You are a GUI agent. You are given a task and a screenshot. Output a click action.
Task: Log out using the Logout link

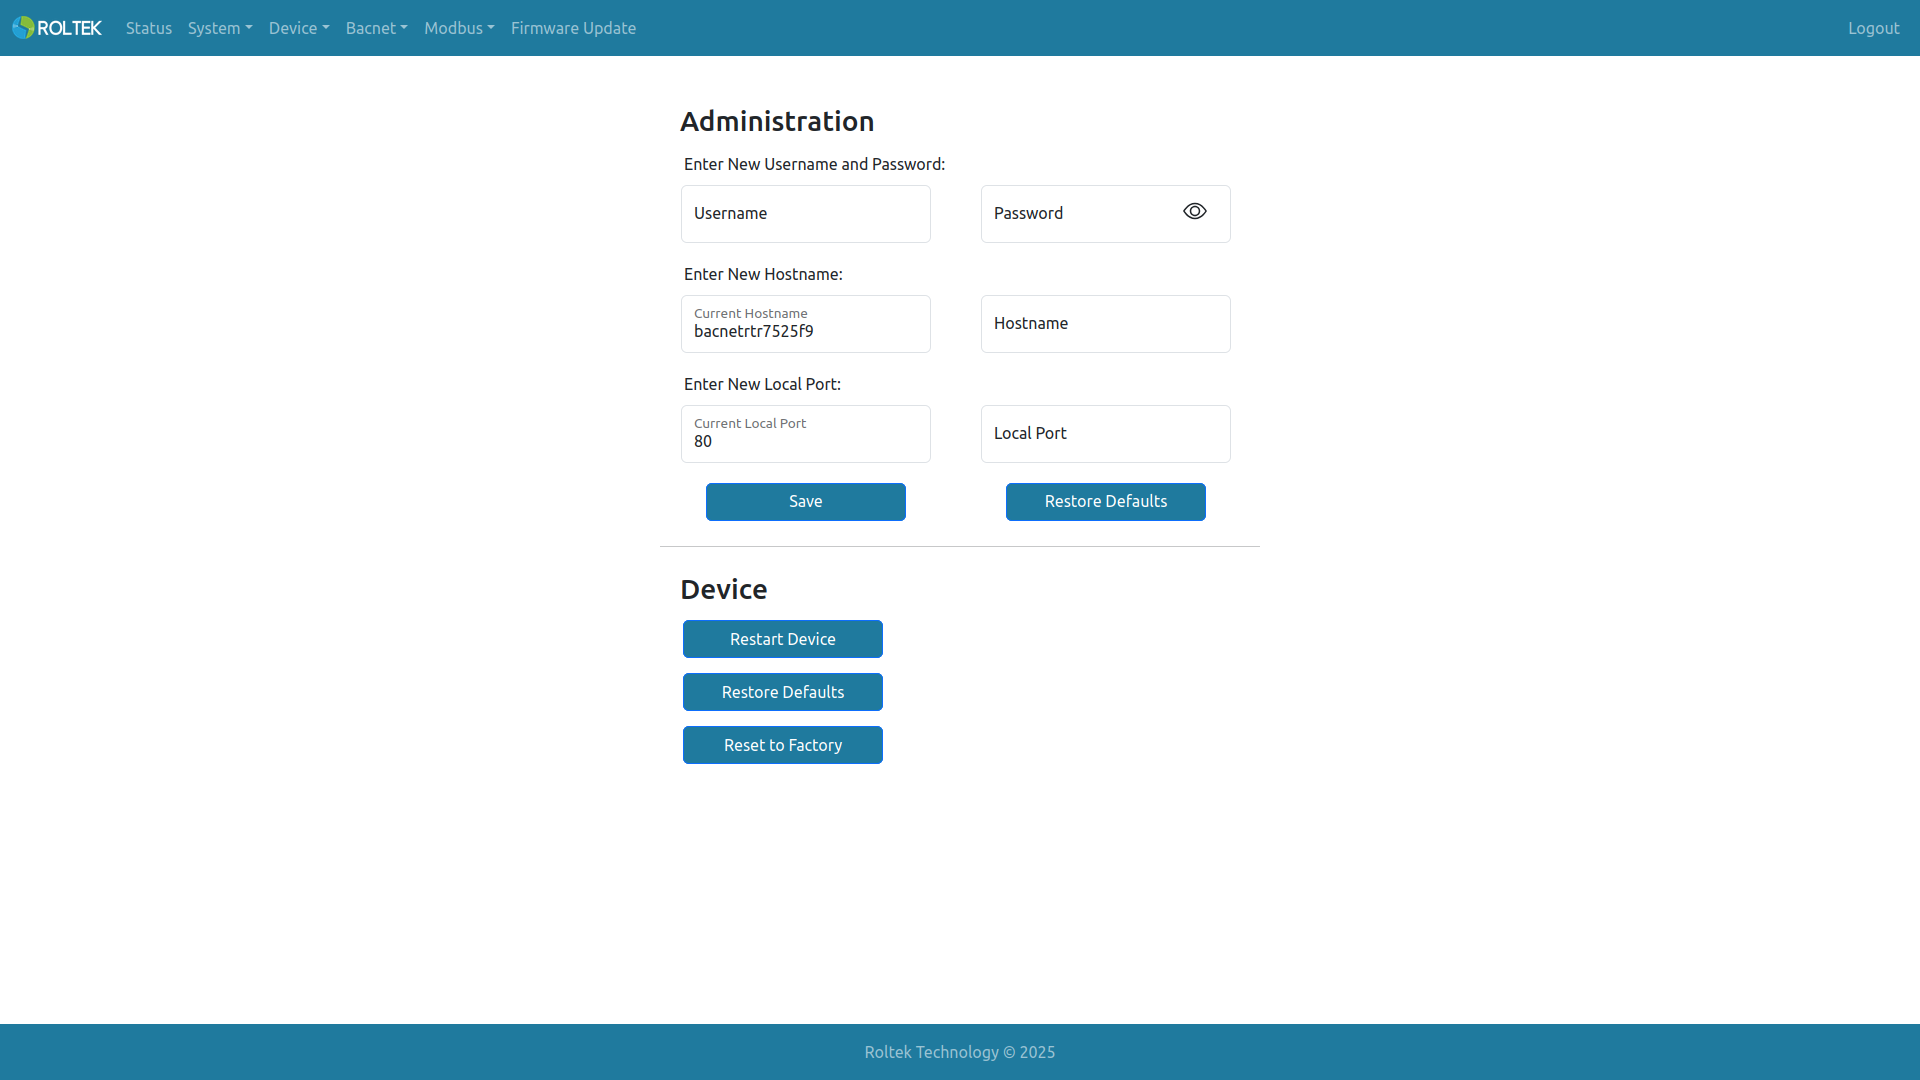click(1873, 28)
